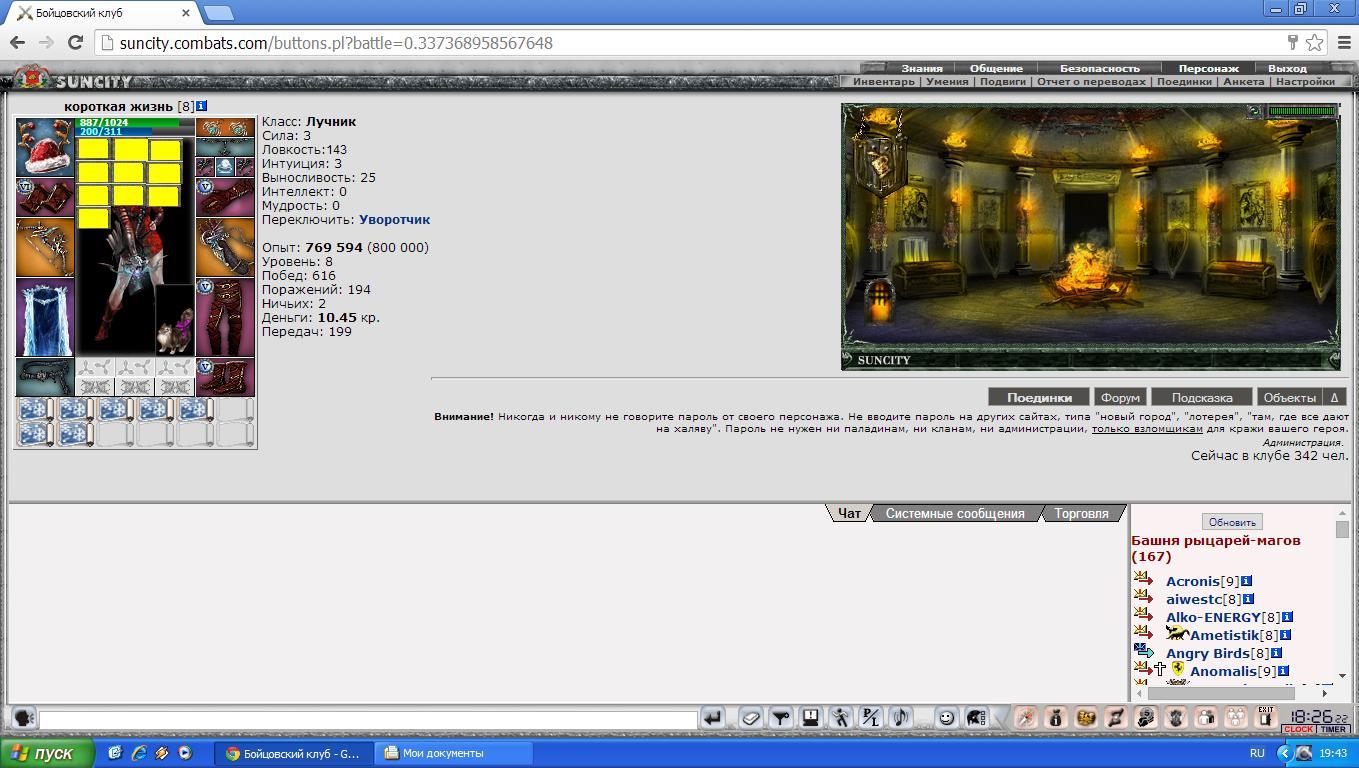Click the Форум button
The image size is (1359, 768).
pos(1120,397)
